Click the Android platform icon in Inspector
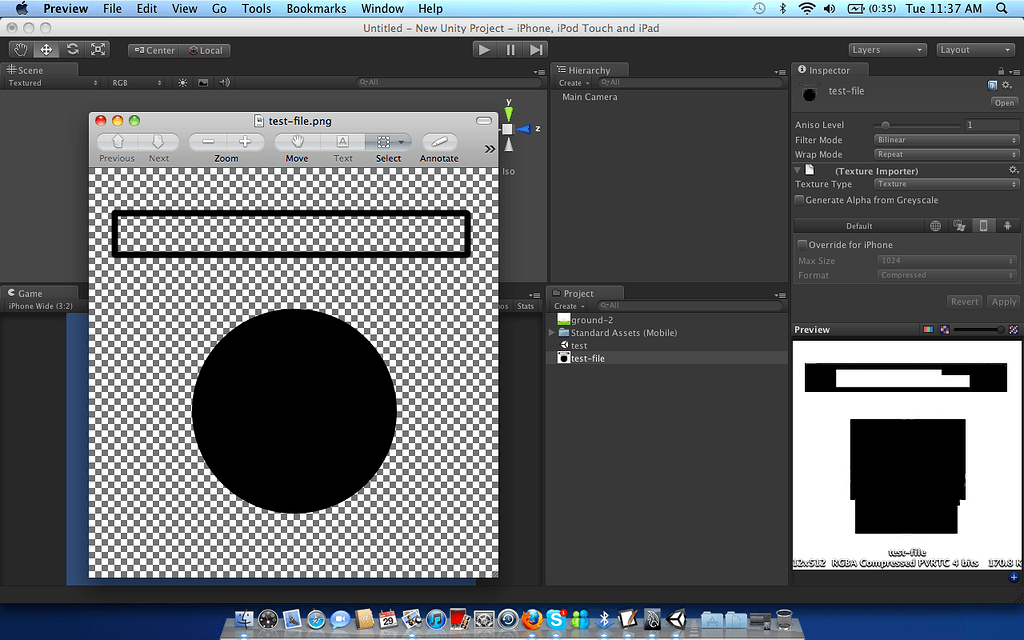 point(1008,226)
